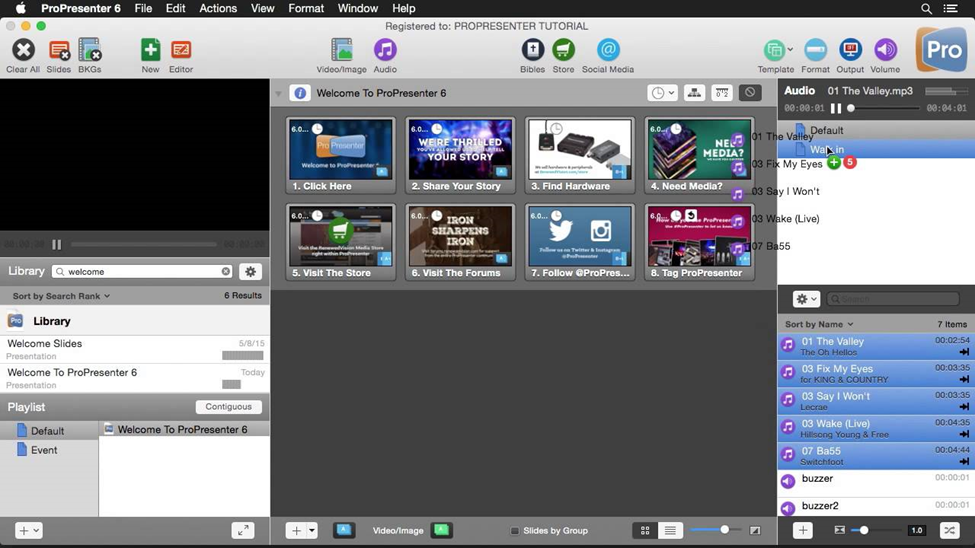
Task: Click the library search field
Action: 143,272
